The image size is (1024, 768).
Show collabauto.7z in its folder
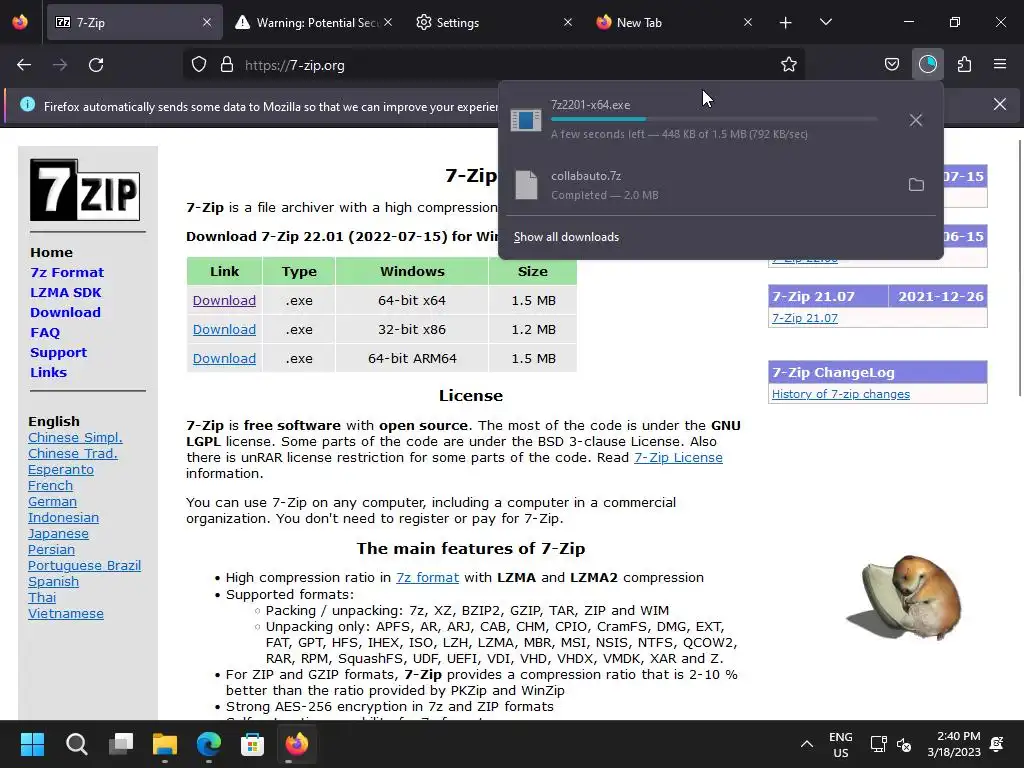[x=916, y=185]
